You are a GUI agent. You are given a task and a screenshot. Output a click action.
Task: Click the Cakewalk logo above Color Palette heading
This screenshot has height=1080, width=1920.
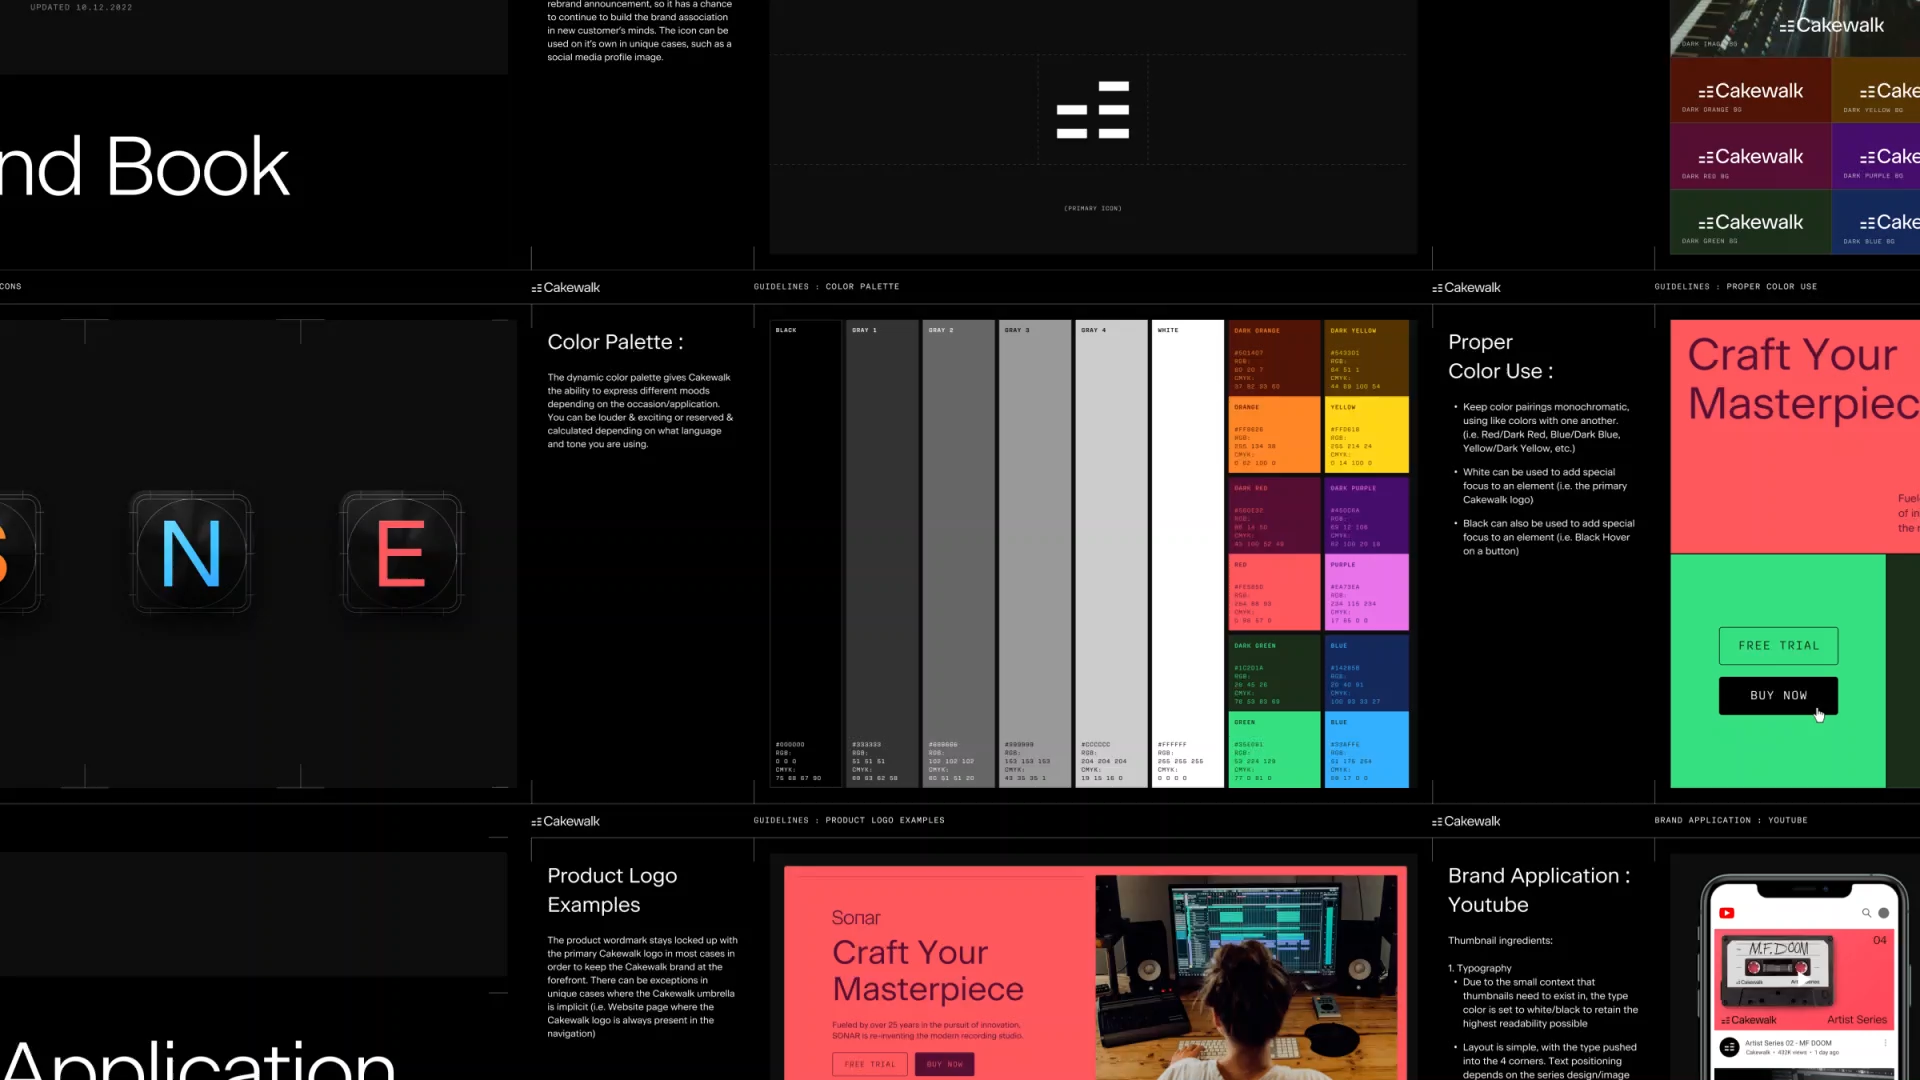565,288
